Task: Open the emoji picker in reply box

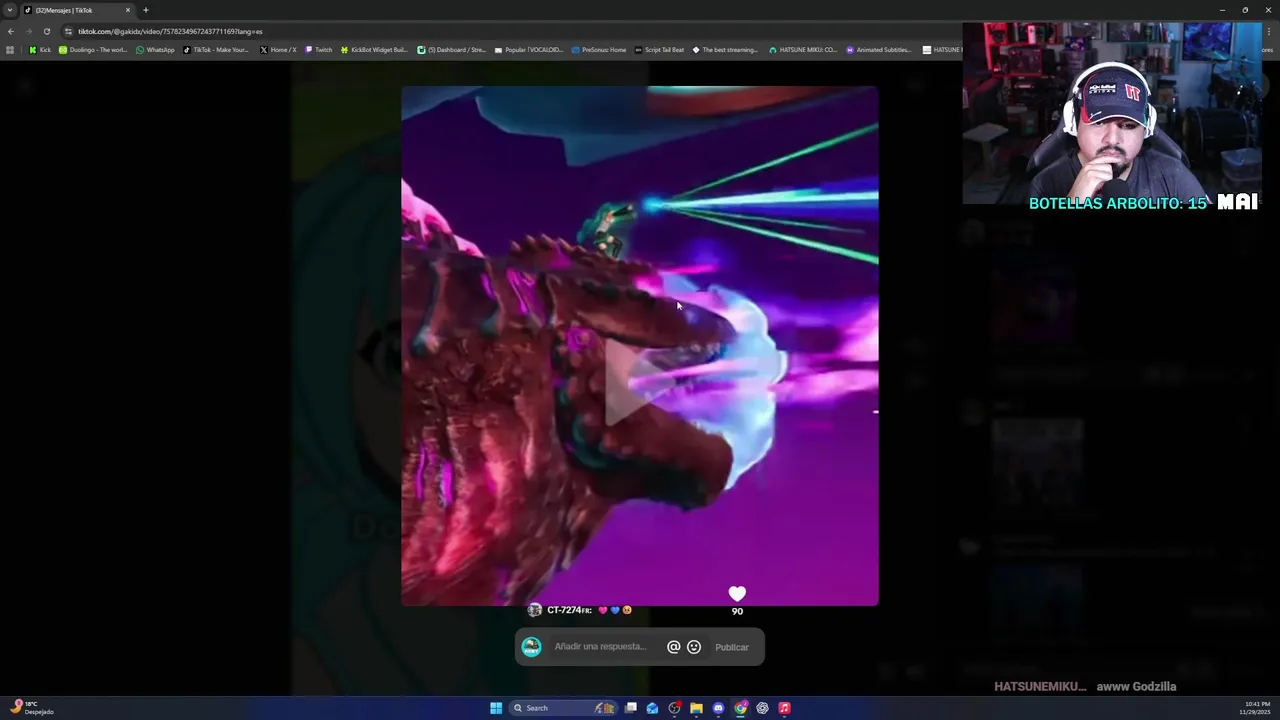Action: [694, 647]
